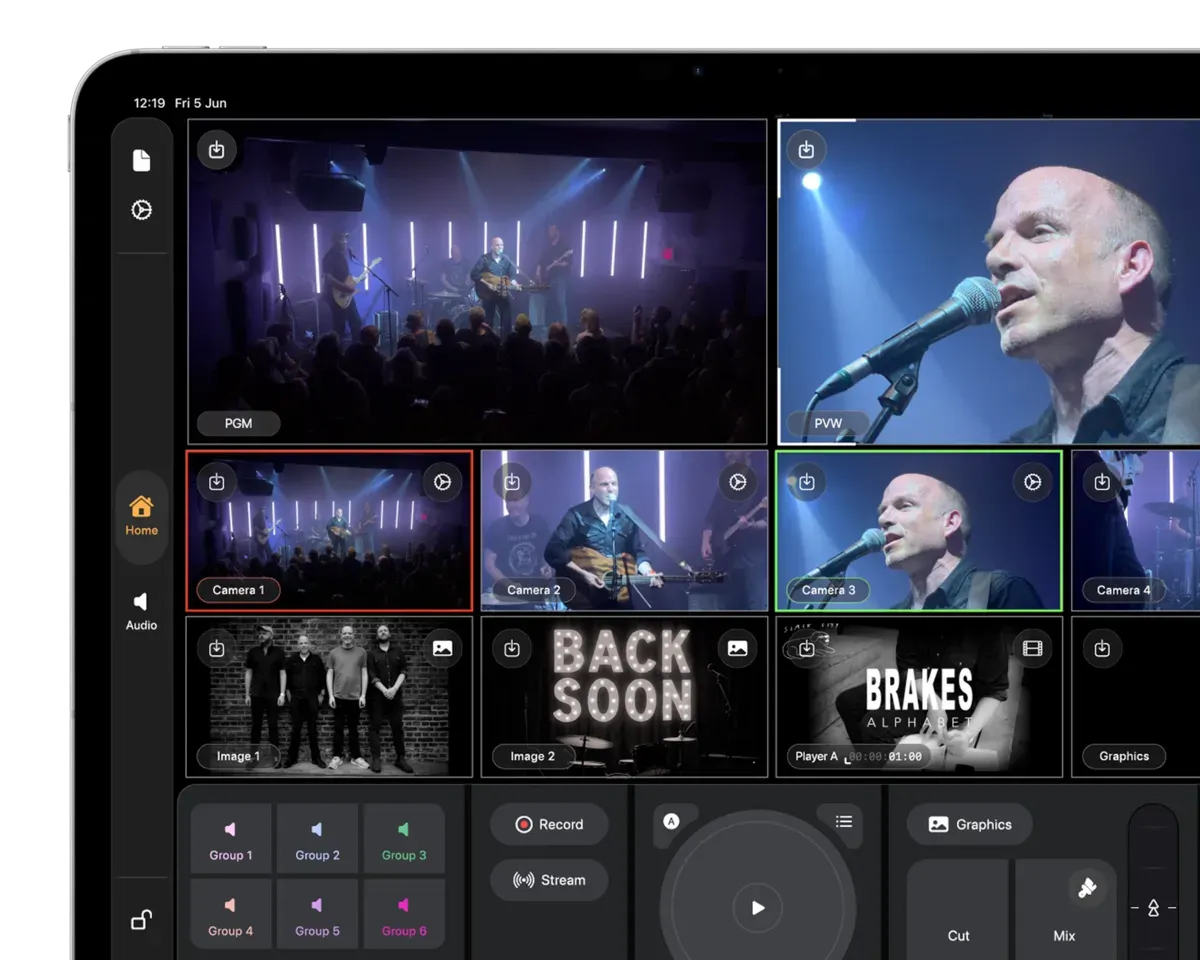Click the picture icon on Image 1 tile
This screenshot has width=1200, height=960.
click(442, 648)
